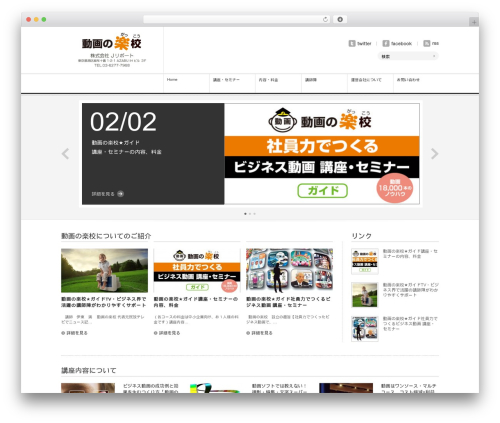This screenshot has height=423, width=500.
Task: Open the rss feed icon
Action: click(427, 43)
